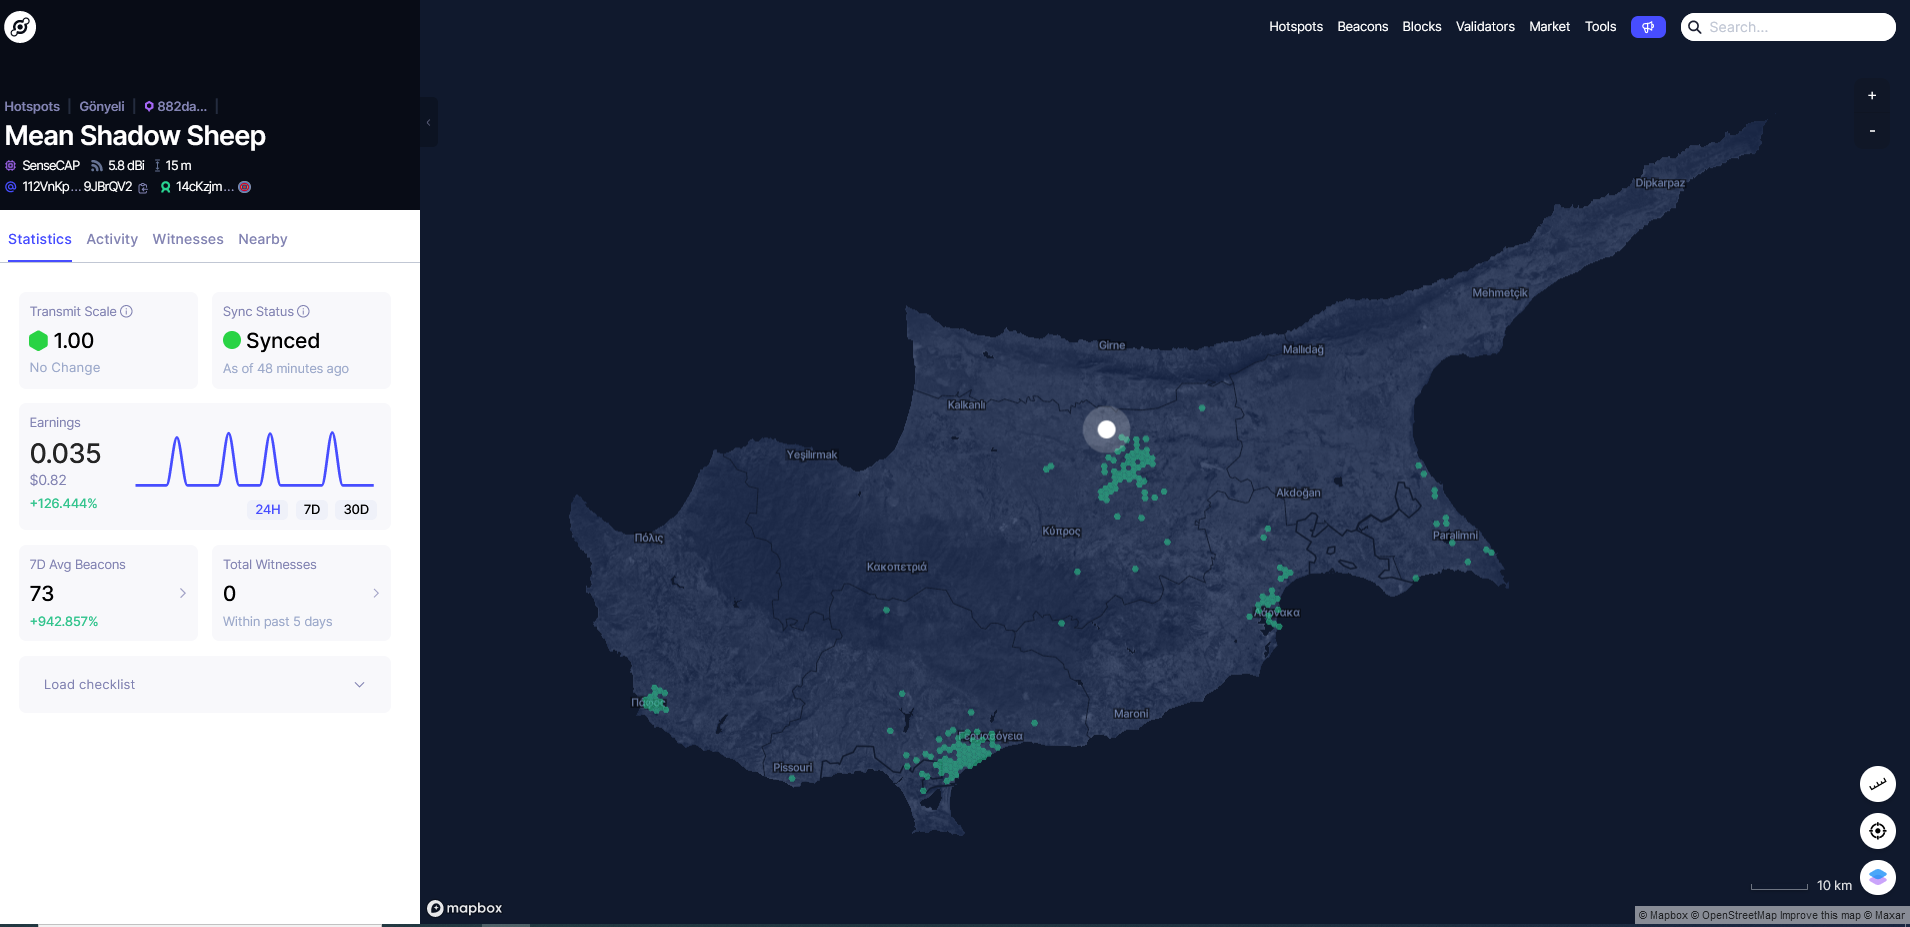This screenshot has height=927, width=1910.
Task: Click the green owner badge icon next to 14cKzjm
Action: pos(166,187)
